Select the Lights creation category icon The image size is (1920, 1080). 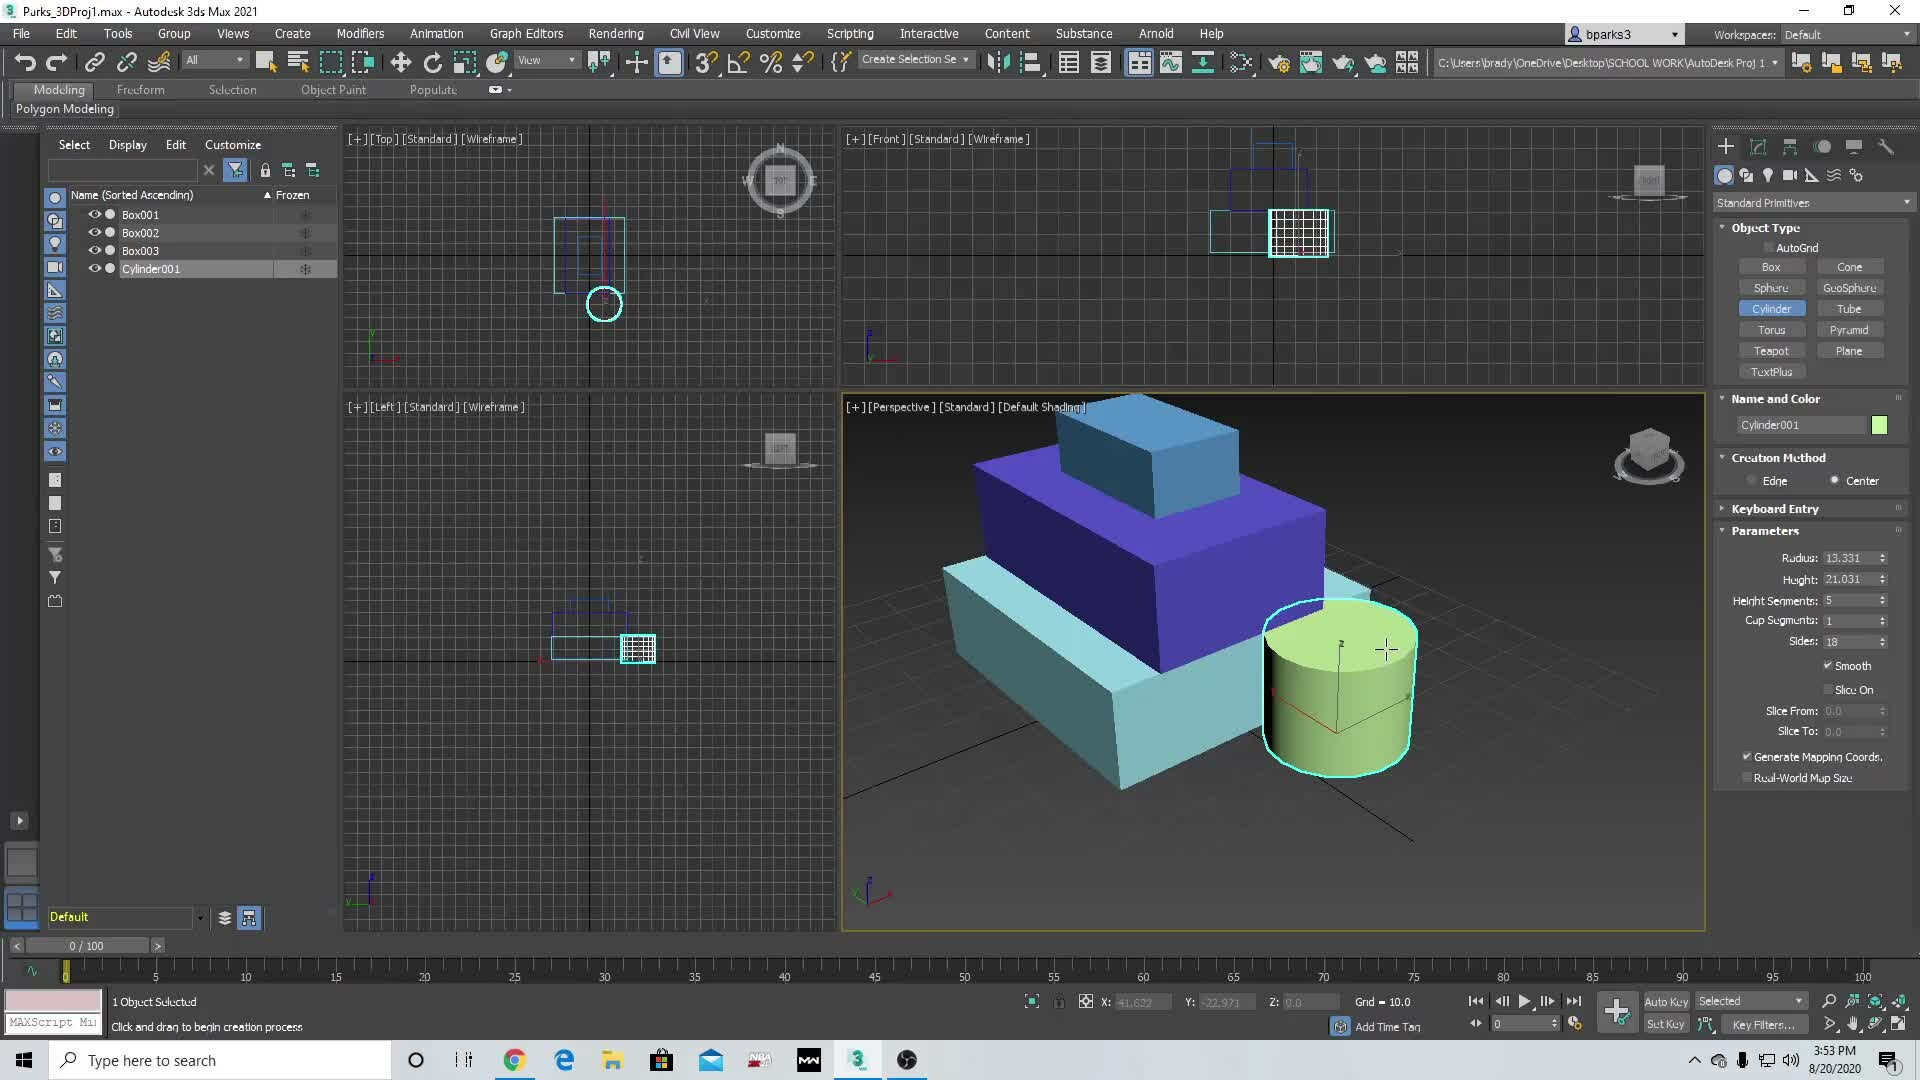pyautogui.click(x=1769, y=175)
